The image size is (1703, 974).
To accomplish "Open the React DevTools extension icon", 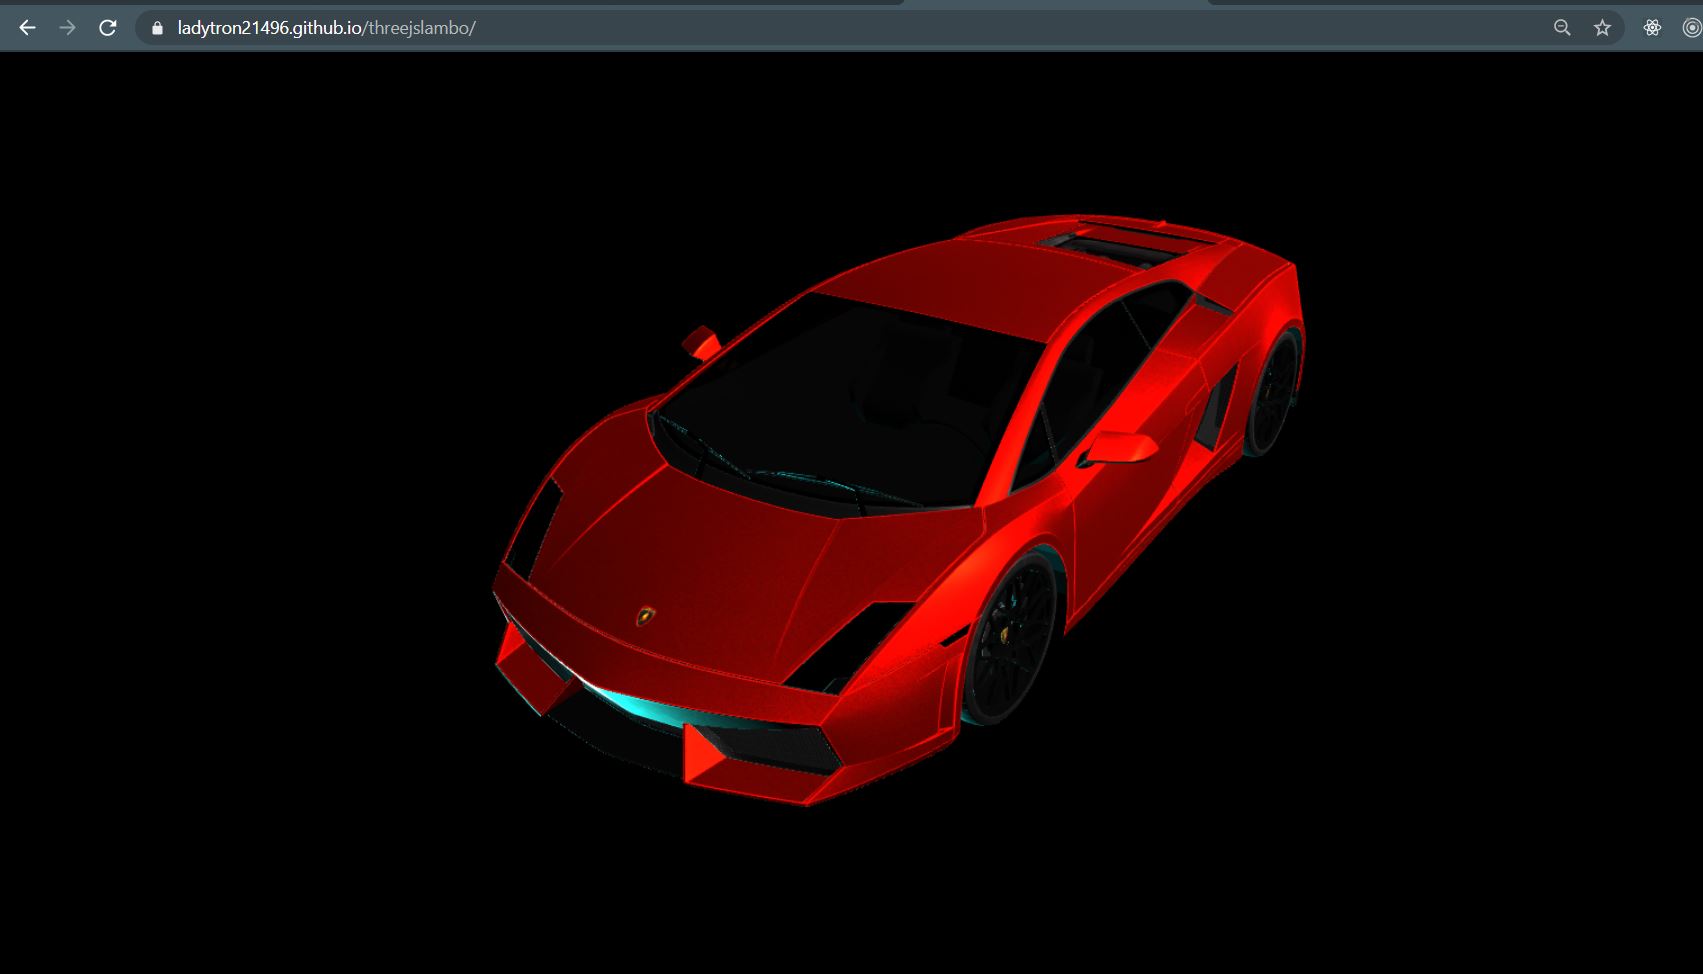I will point(1652,28).
